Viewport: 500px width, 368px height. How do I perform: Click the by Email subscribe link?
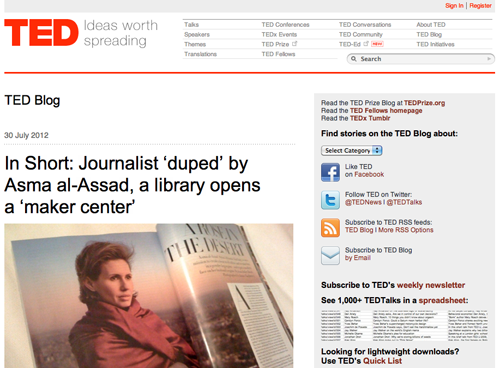[358, 258]
